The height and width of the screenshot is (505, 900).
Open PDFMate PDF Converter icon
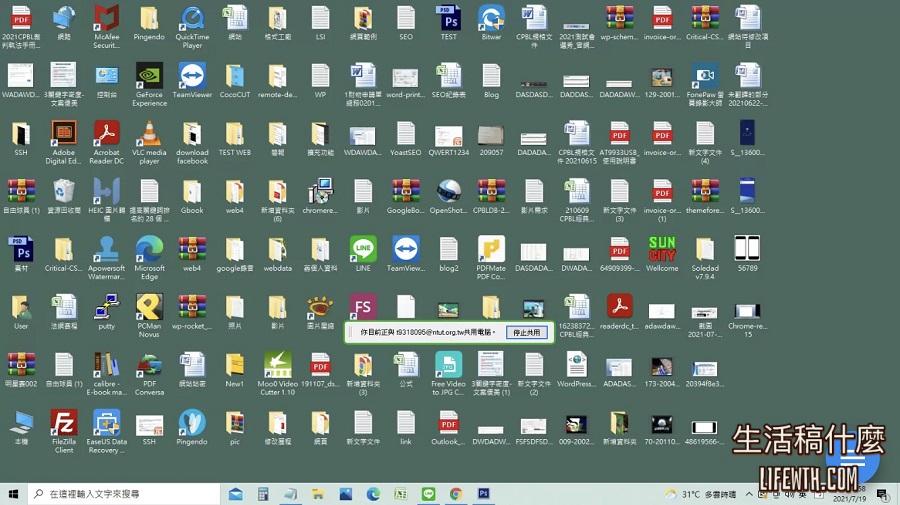[x=491, y=258]
